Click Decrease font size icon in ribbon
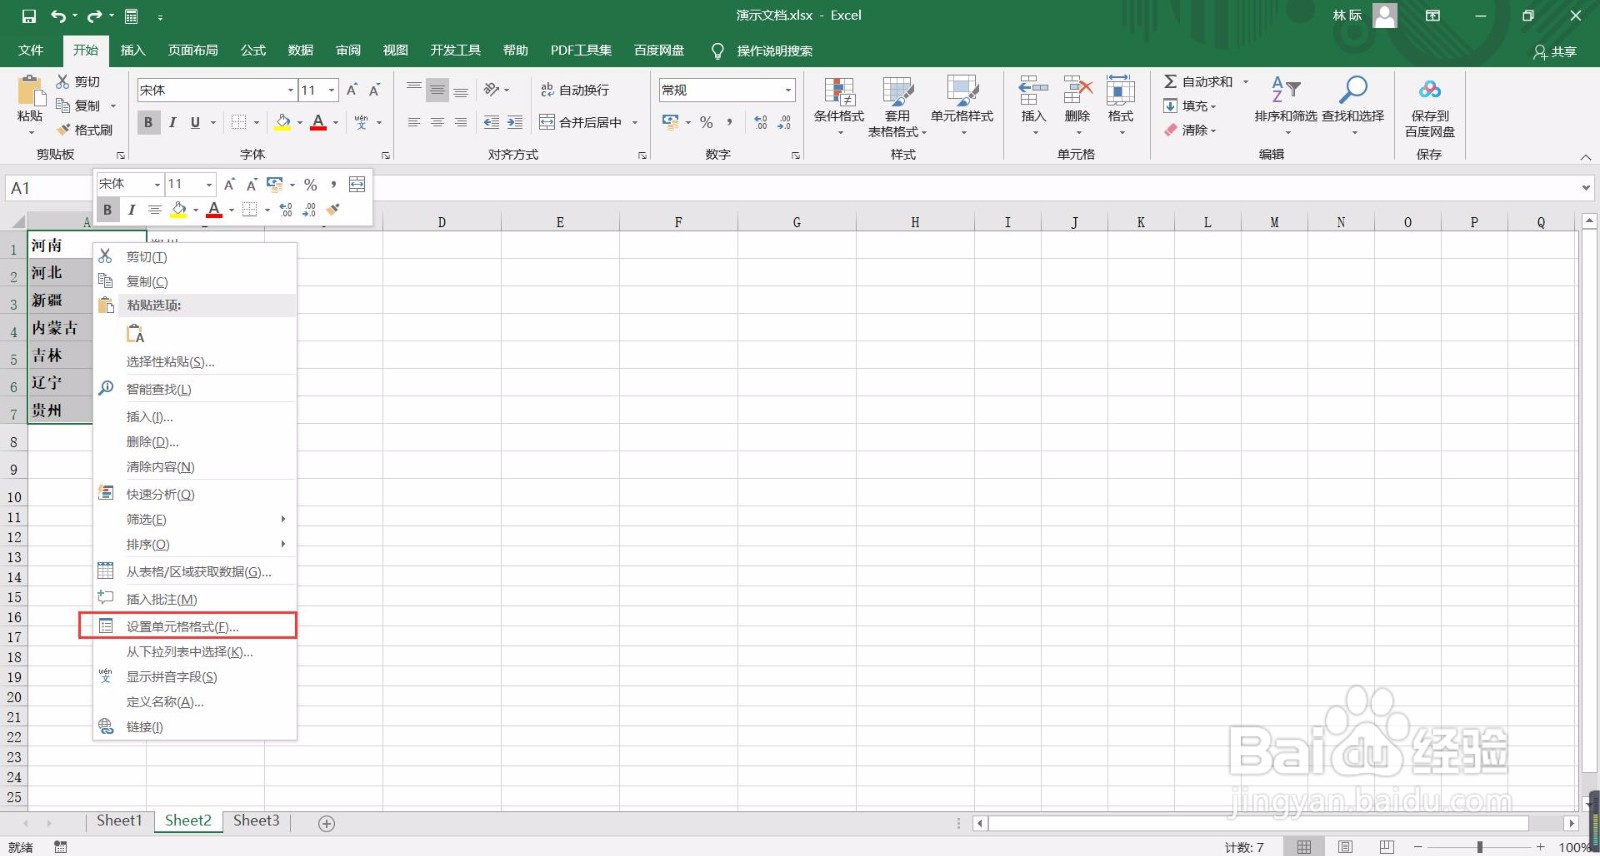Viewport: 1600px width, 856px height. tap(375, 90)
